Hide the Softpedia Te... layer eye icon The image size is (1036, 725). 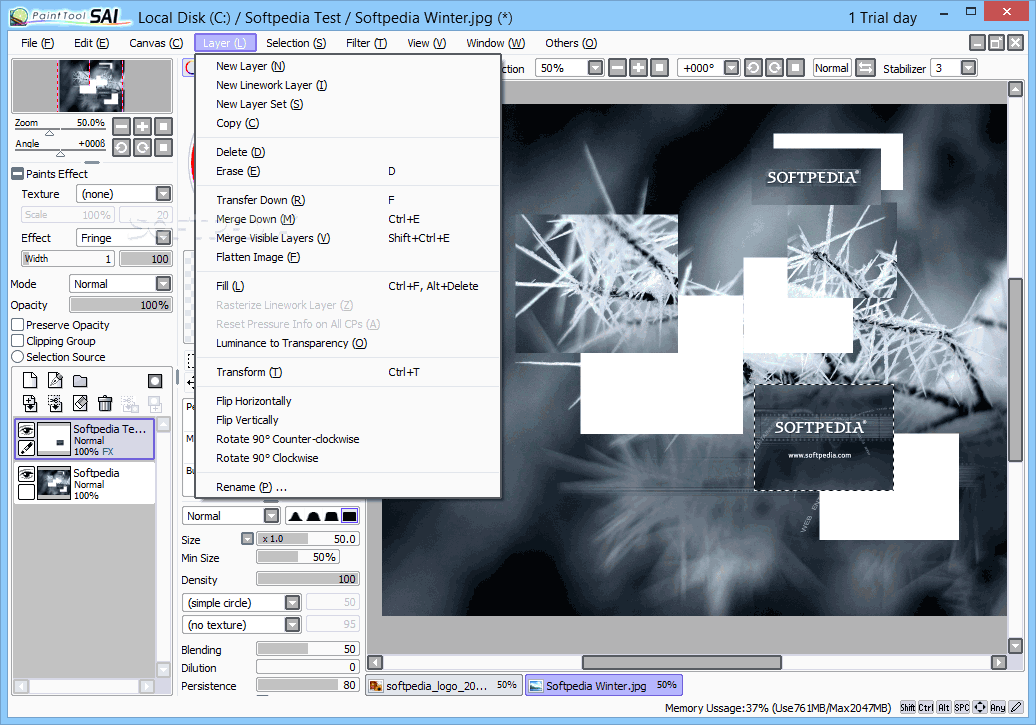[26, 430]
